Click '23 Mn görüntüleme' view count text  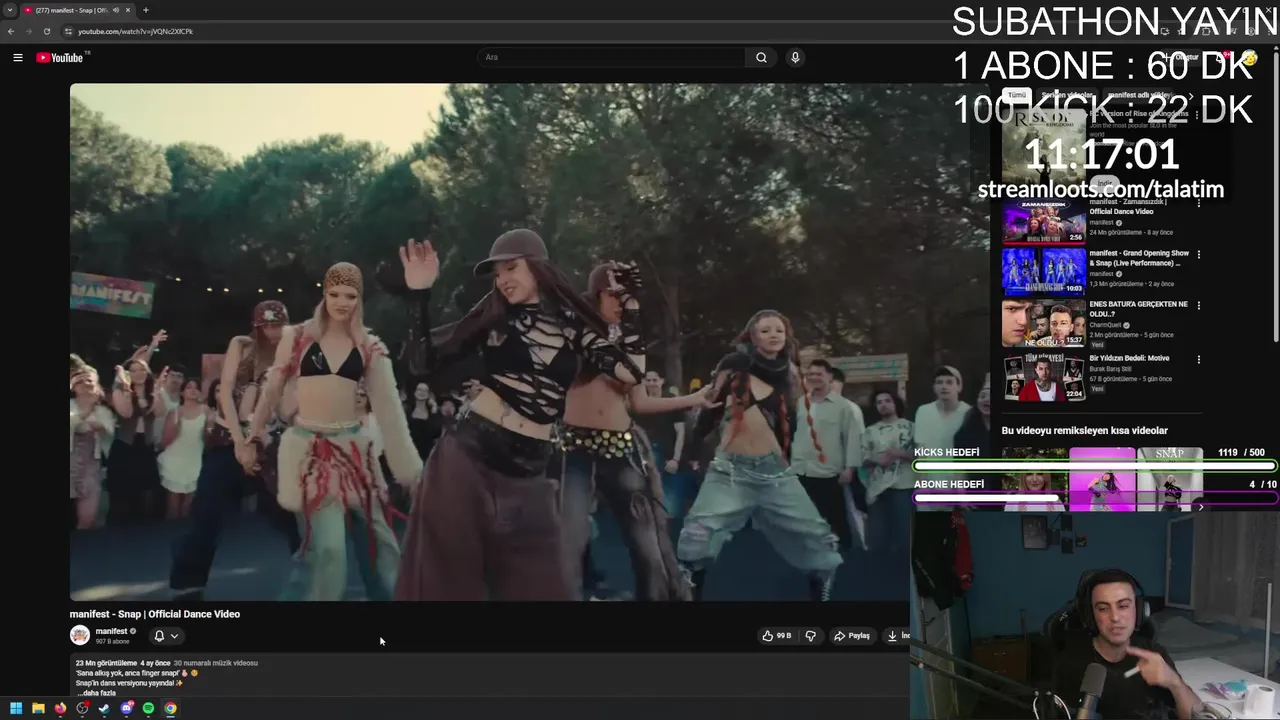[106, 663]
